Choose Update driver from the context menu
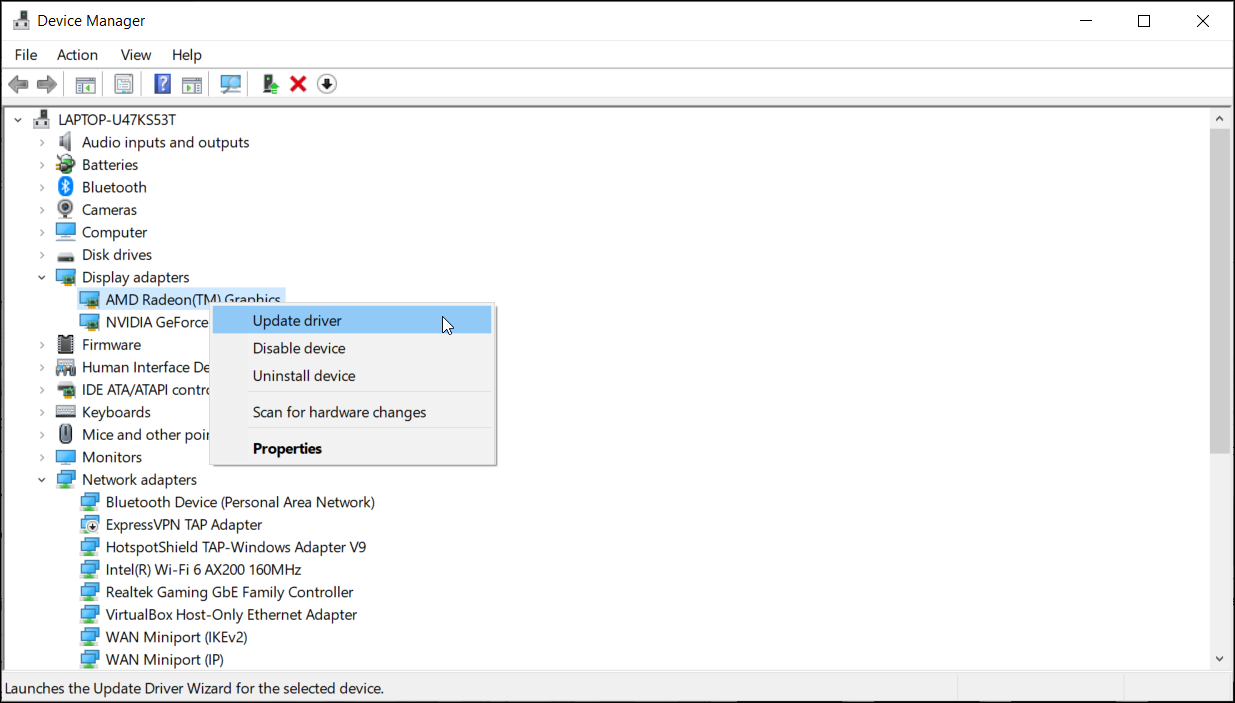This screenshot has height=703, width=1235. point(297,320)
